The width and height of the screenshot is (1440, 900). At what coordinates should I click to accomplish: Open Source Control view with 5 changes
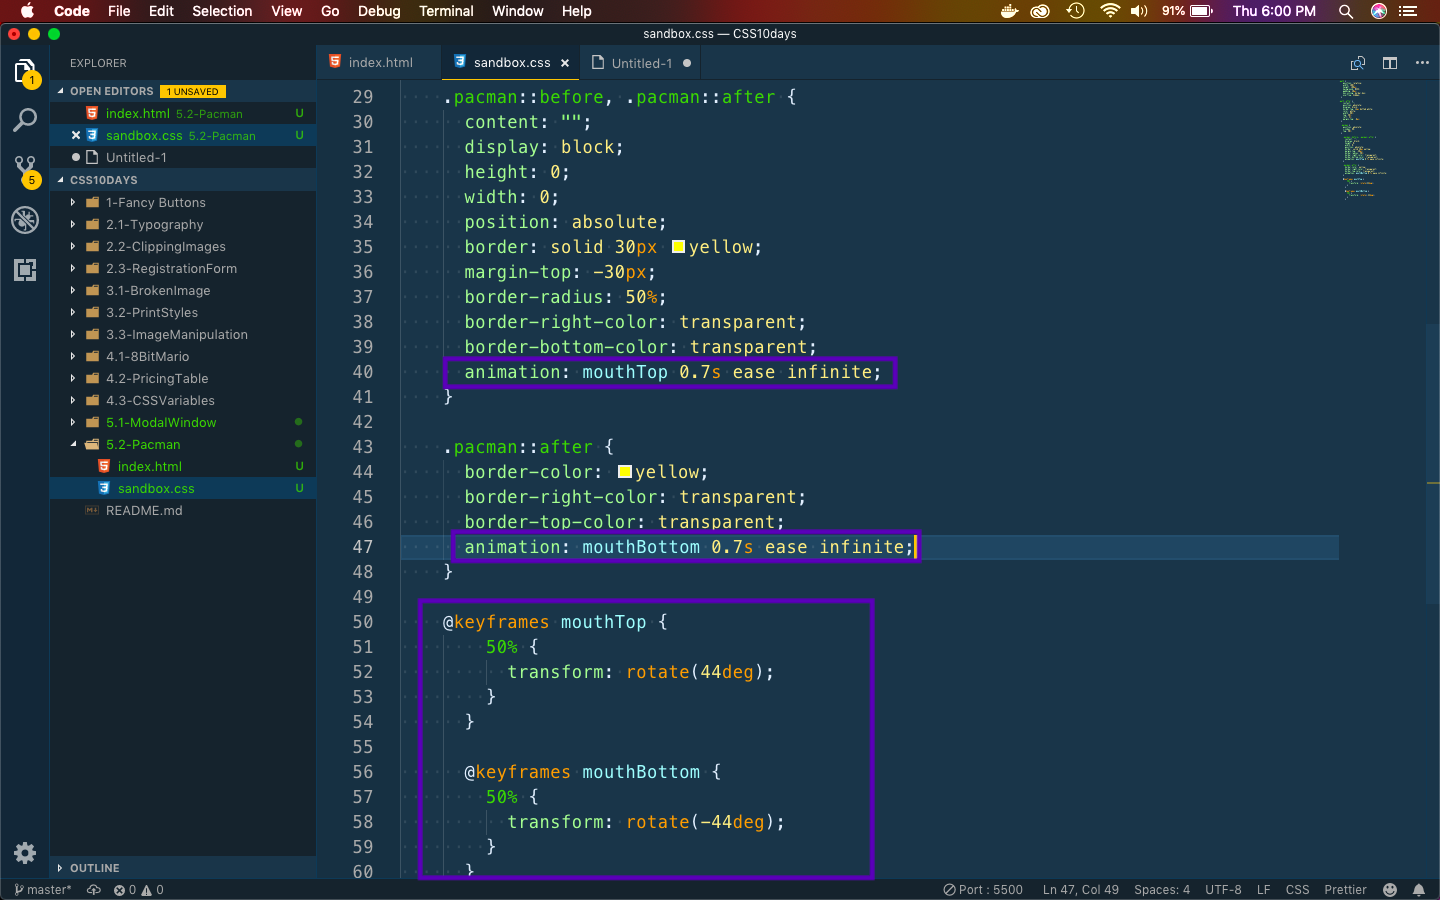coord(25,170)
